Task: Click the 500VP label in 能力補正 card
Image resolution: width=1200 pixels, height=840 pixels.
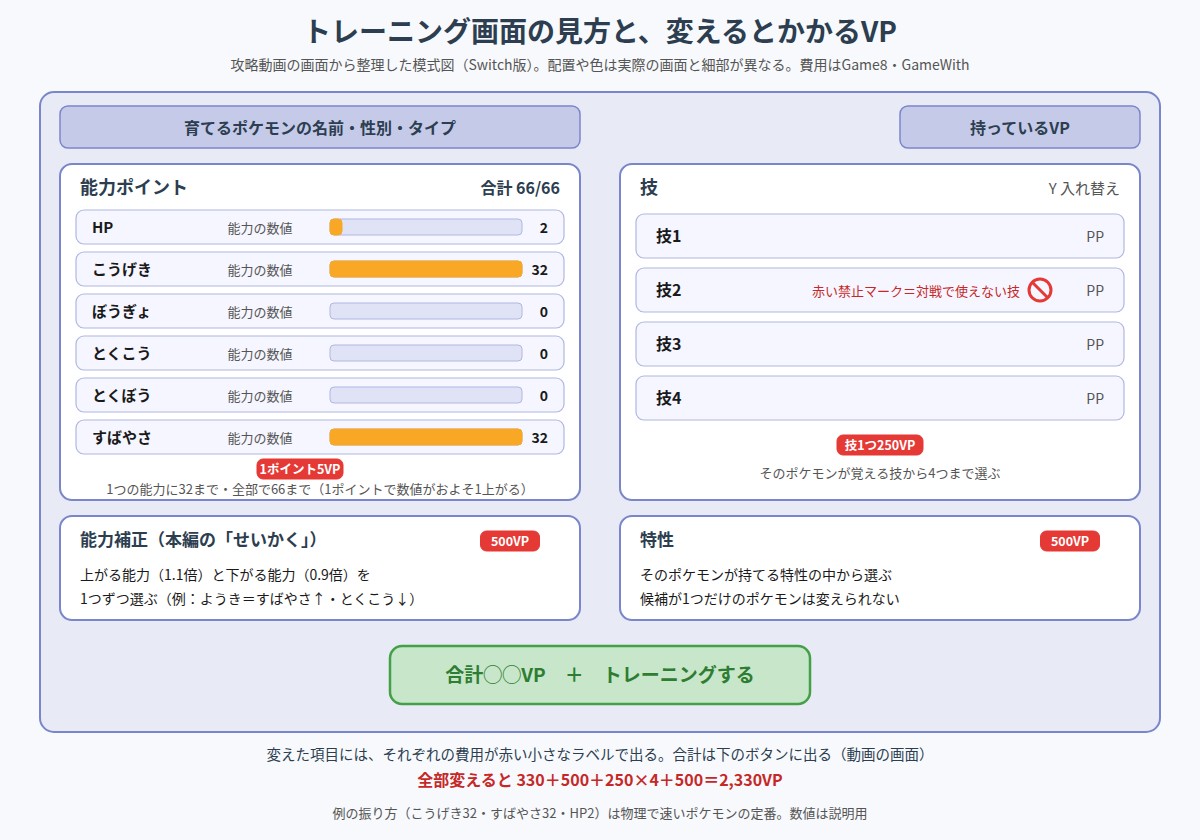Action: tap(510, 541)
